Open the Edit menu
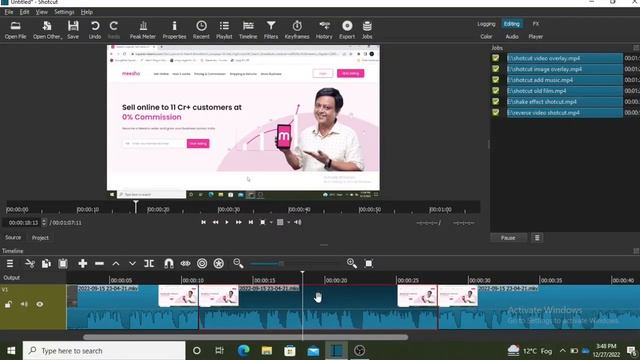The image size is (640, 360). (x=24, y=12)
